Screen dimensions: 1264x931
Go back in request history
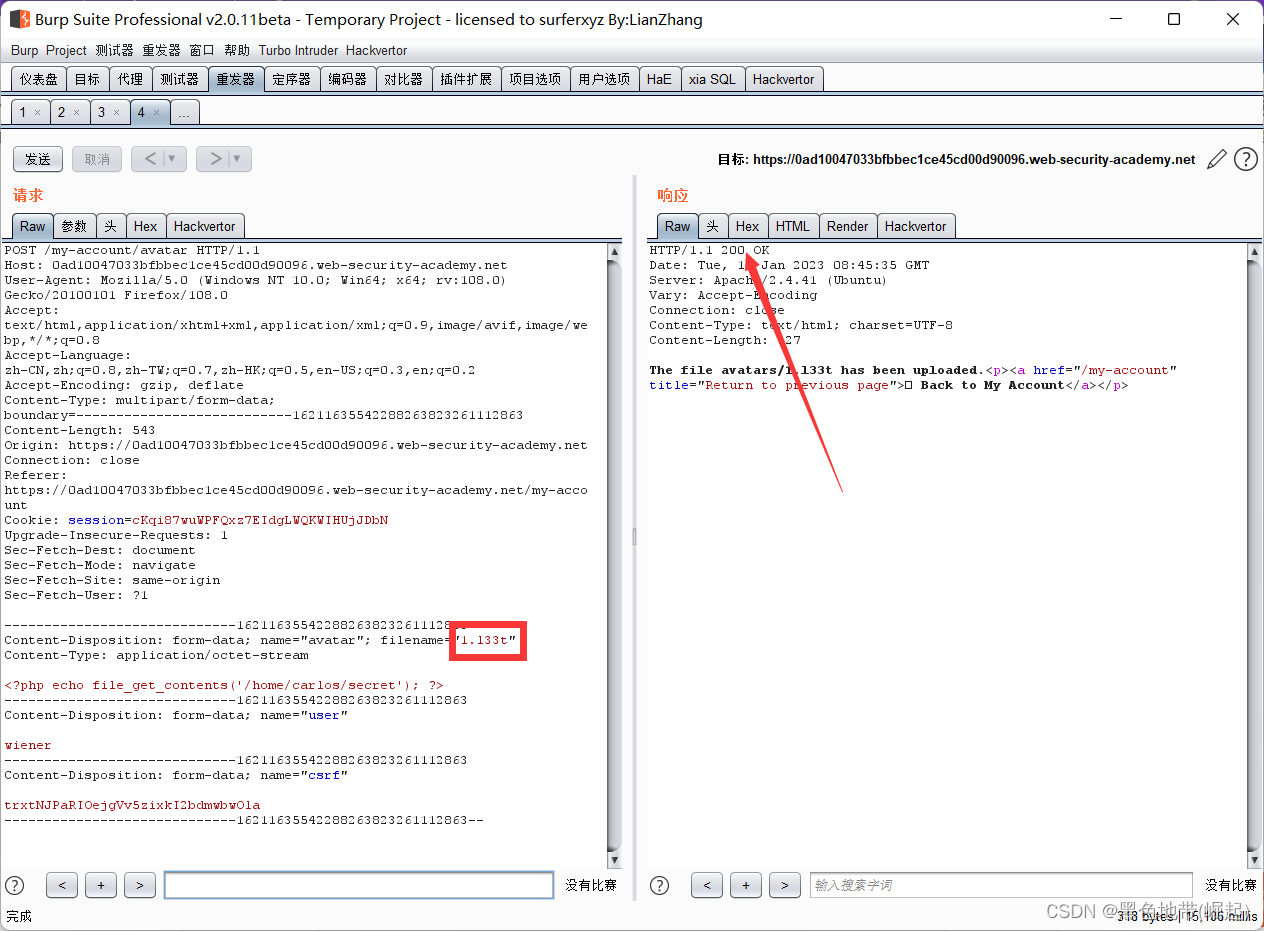pos(150,159)
